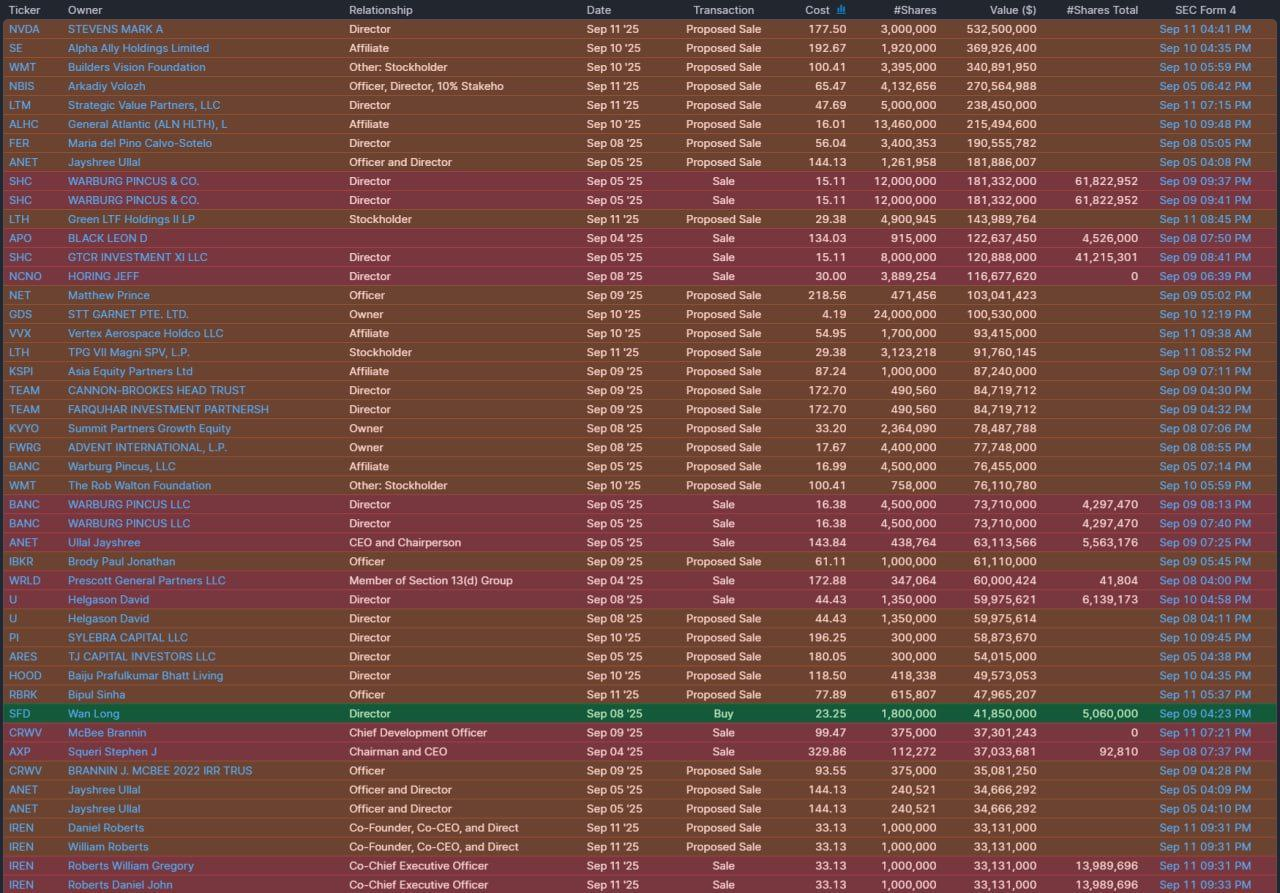This screenshot has height=893, width=1280.
Task: Open owner Brody Paul Jonathan
Action: 121,561
